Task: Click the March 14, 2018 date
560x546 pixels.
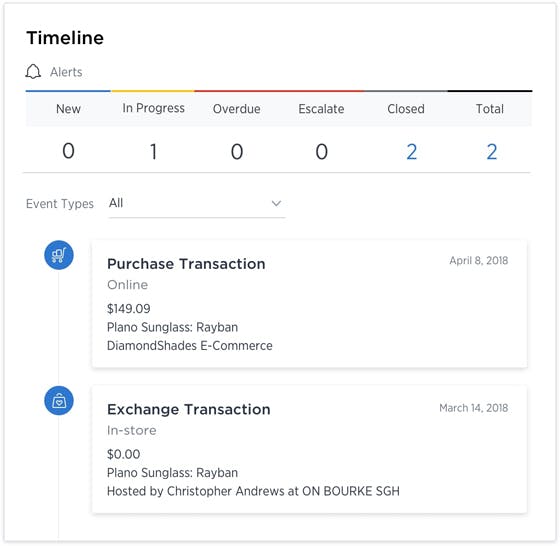Action: (474, 408)
